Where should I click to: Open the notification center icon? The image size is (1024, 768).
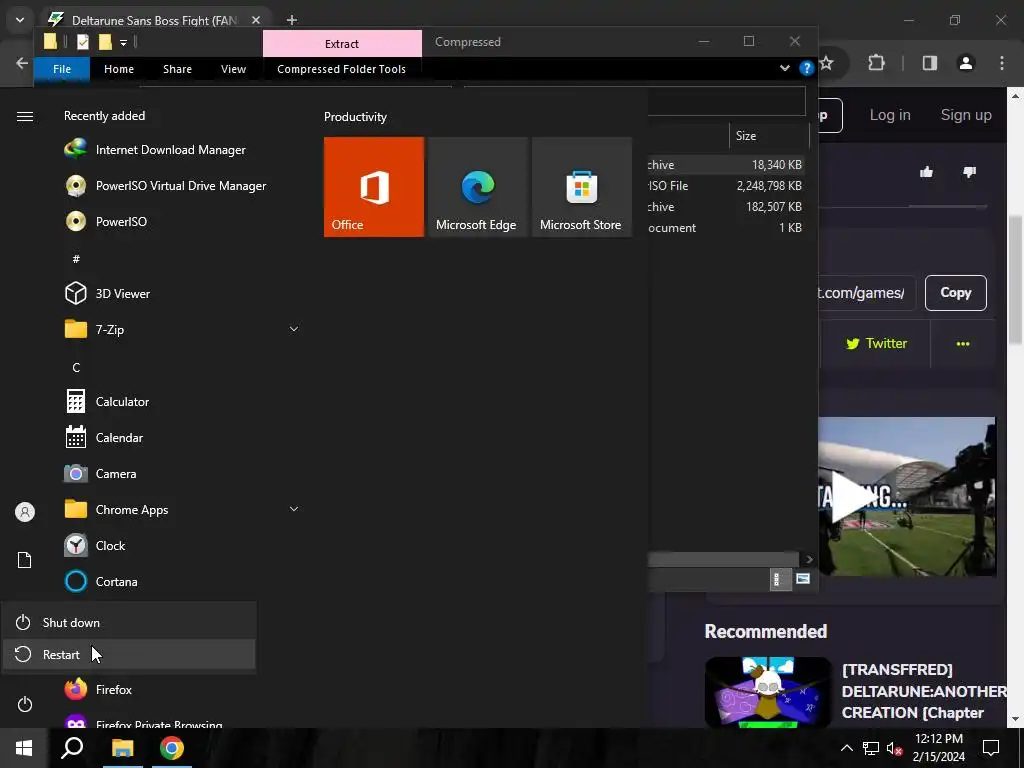point(991,748)
